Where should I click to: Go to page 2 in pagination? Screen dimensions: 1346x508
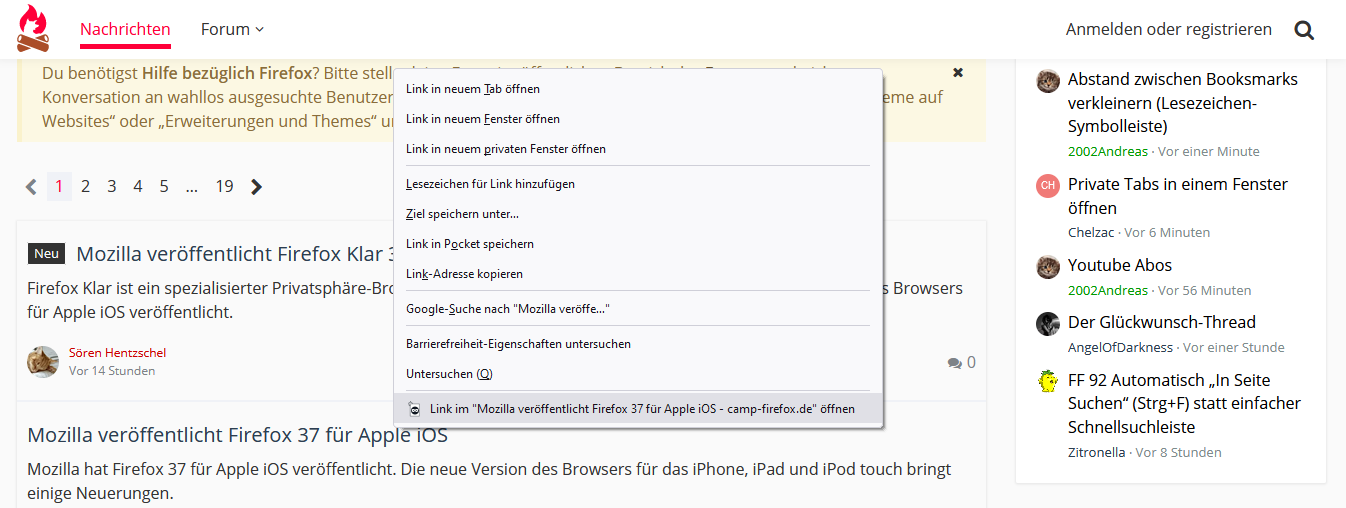86,186
